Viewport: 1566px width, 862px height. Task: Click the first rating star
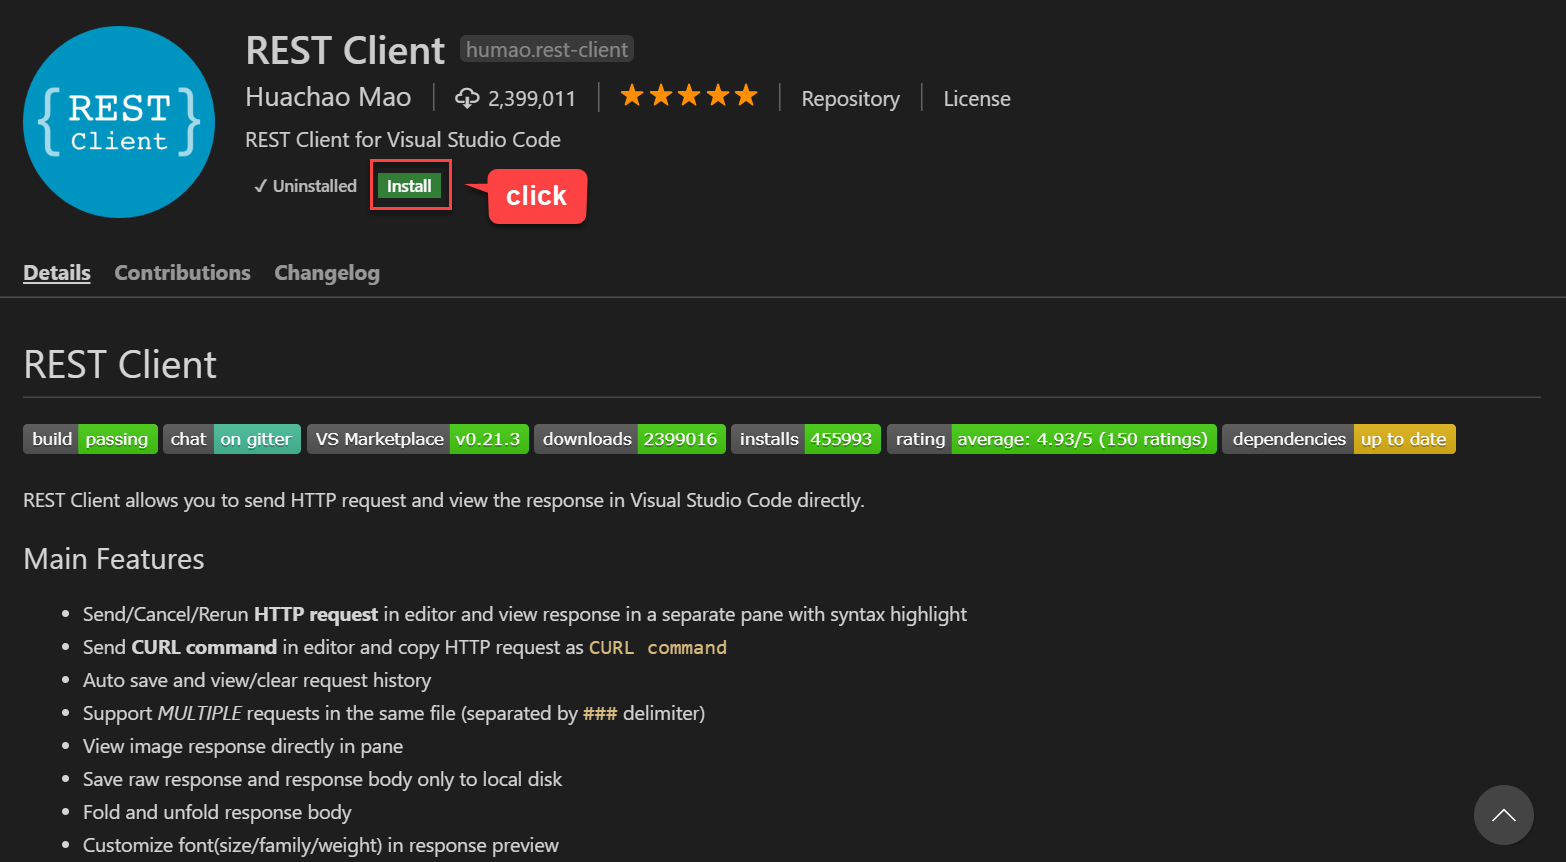(x=631, y=95)
